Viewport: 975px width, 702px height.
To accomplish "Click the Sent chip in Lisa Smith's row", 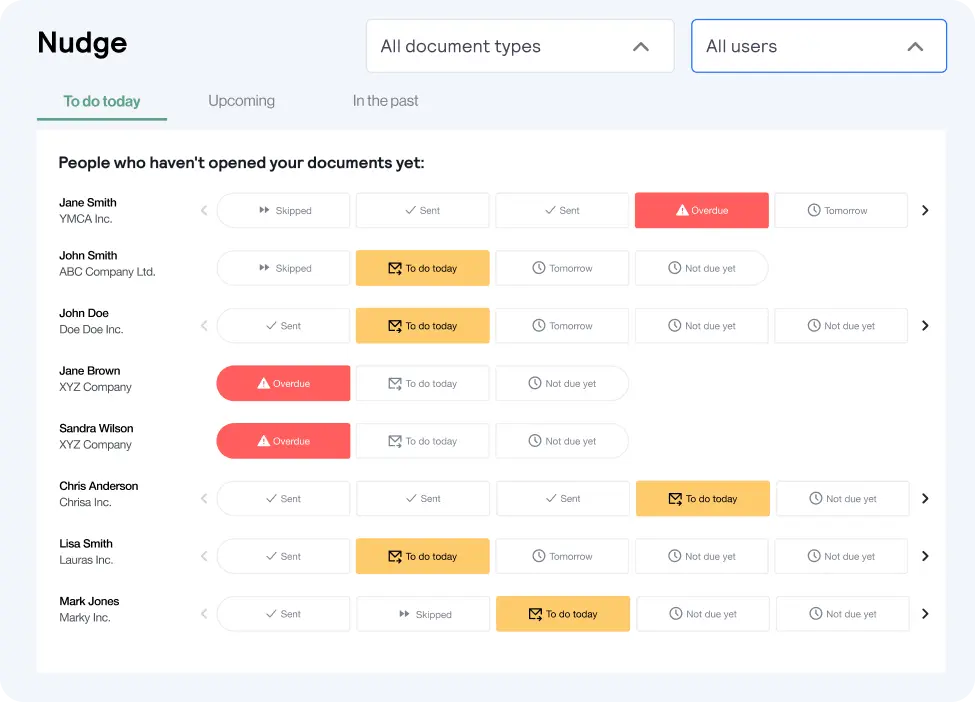I will pyautogui.click(x=283, y=556).
